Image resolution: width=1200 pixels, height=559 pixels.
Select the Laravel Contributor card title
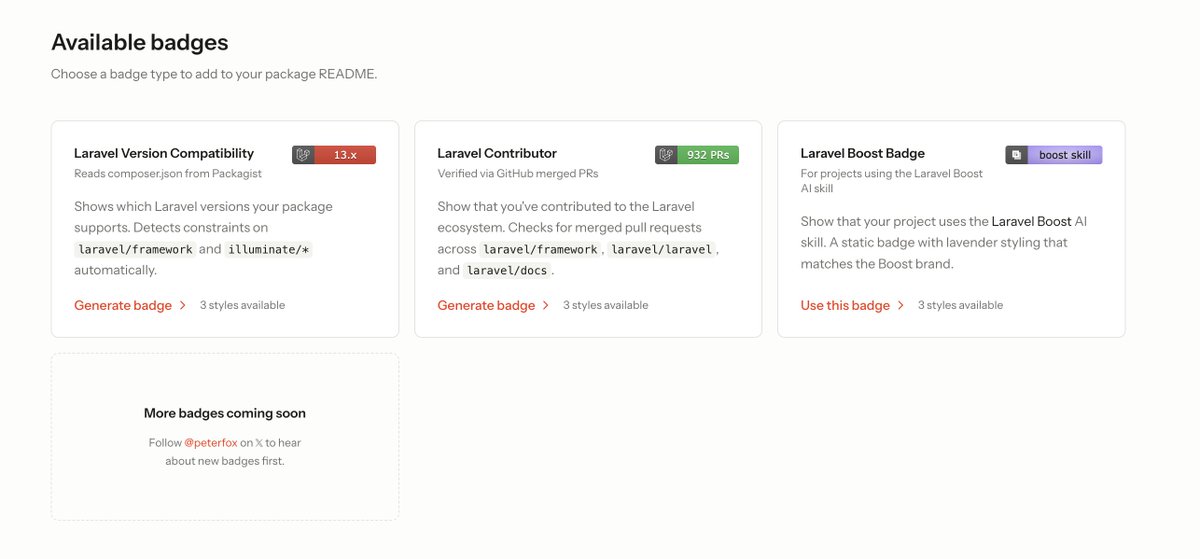497,153
